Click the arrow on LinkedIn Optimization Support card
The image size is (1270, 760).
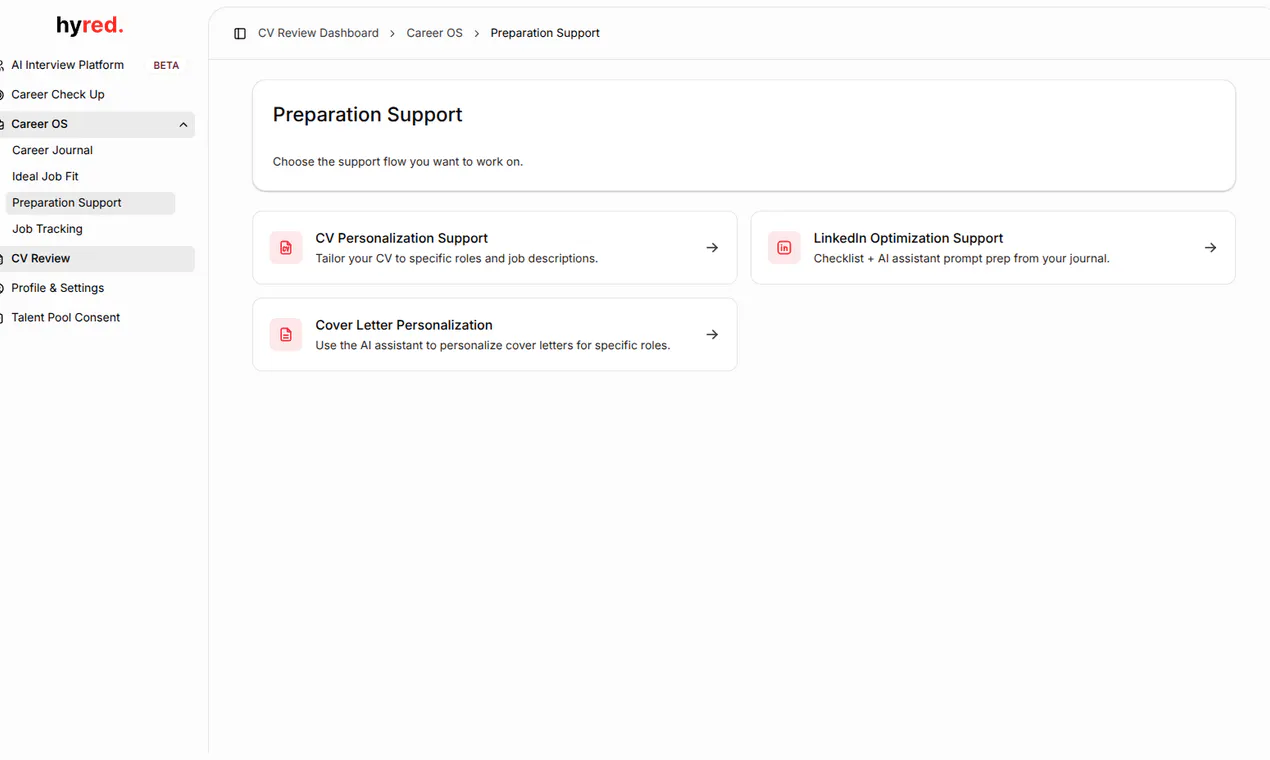(1210, 248)
